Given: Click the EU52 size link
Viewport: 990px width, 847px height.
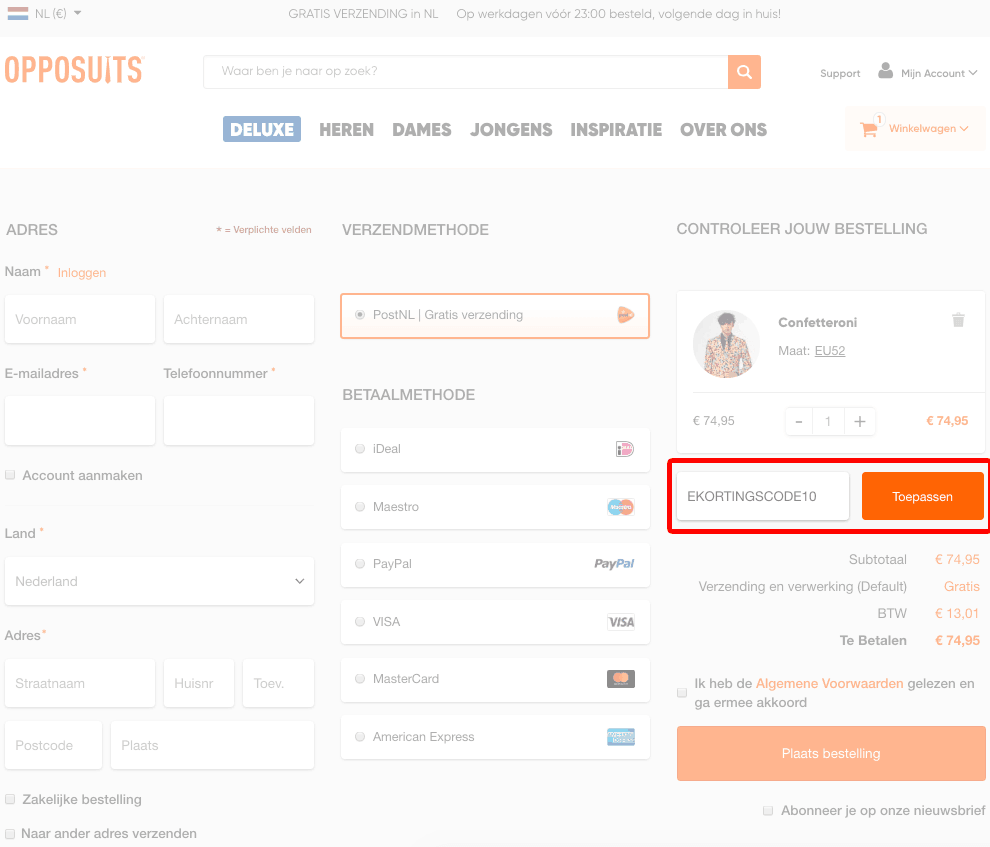Looking at the screenshot, I should [x=830, y=351].
